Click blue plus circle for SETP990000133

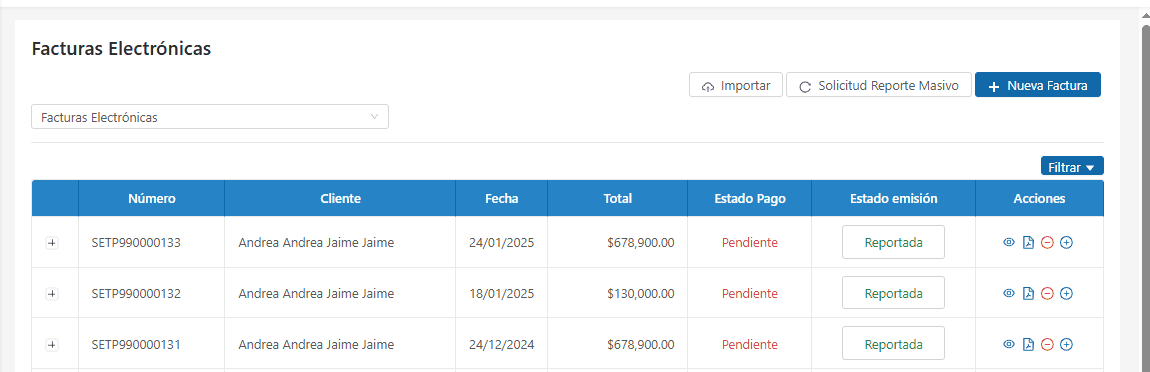point(1066,242)
